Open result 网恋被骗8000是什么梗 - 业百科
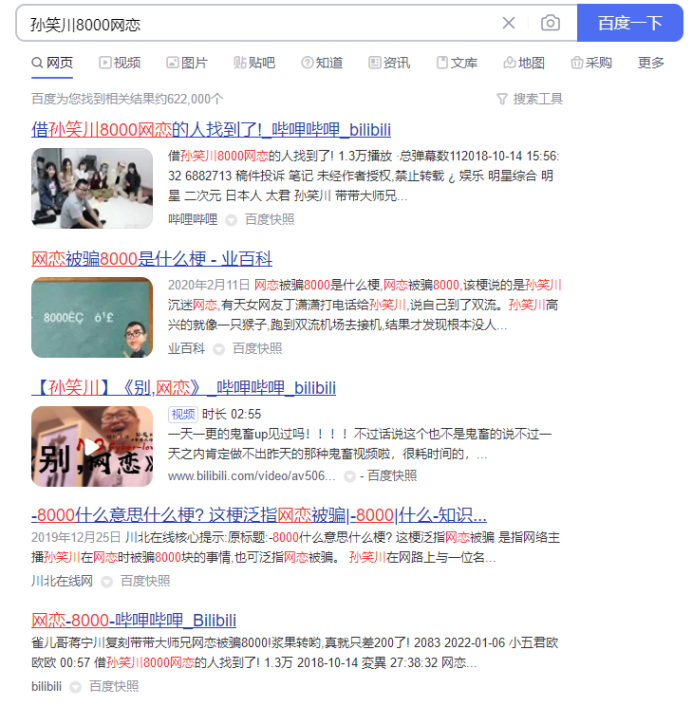This screenshot has width=692, height=707. (x=152, y=259)
